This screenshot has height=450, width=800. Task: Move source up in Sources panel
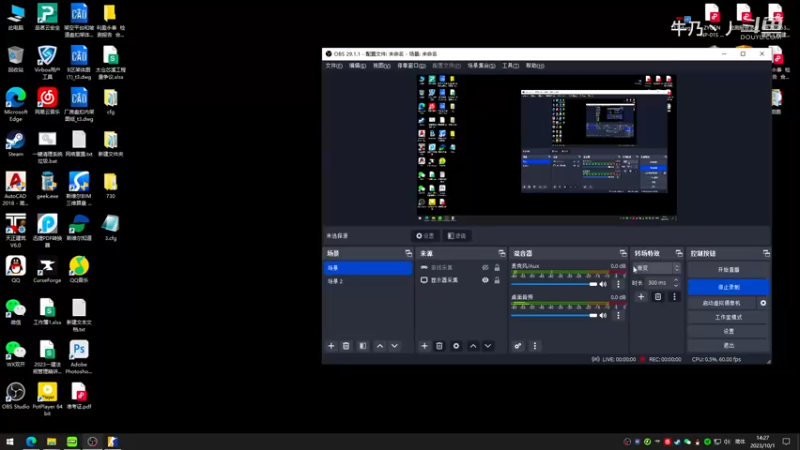click(473, 346)
